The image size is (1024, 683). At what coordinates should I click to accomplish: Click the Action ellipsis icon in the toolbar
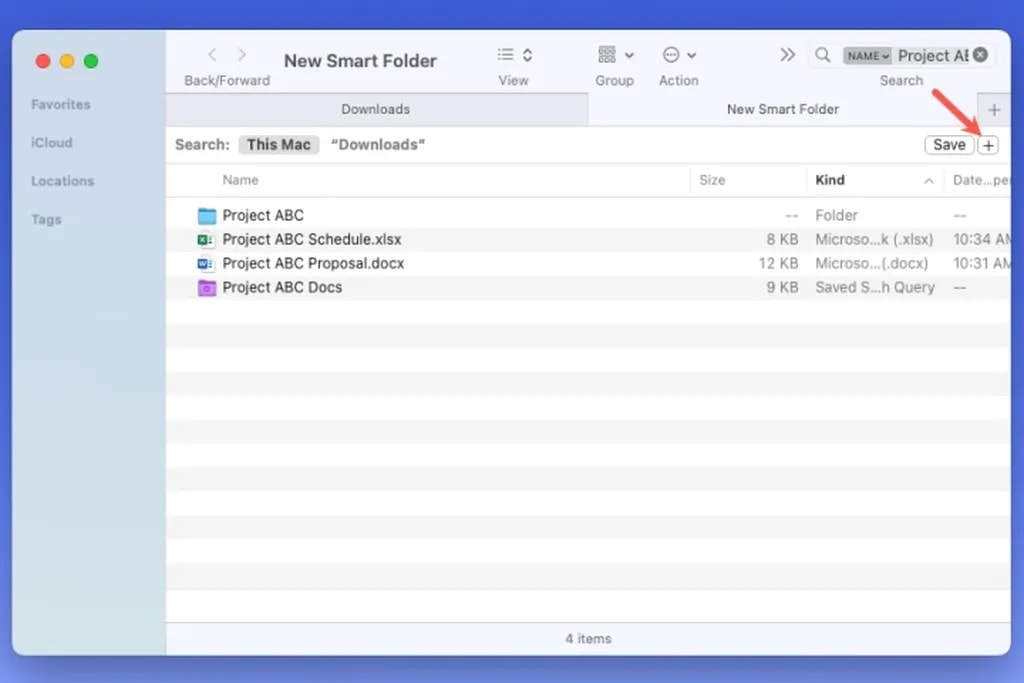click(672, 55)
